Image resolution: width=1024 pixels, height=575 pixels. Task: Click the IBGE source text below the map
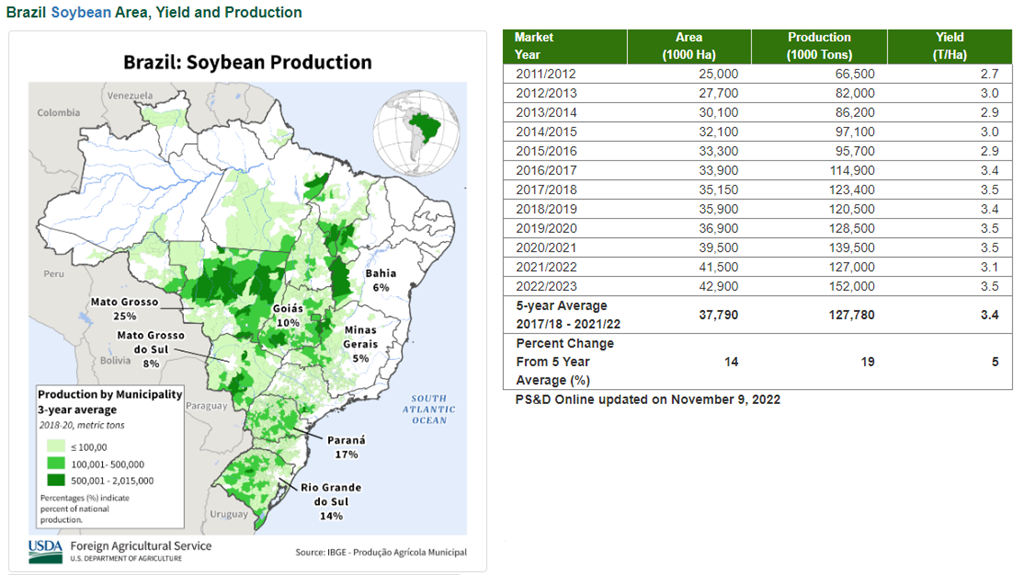point(380,552)
